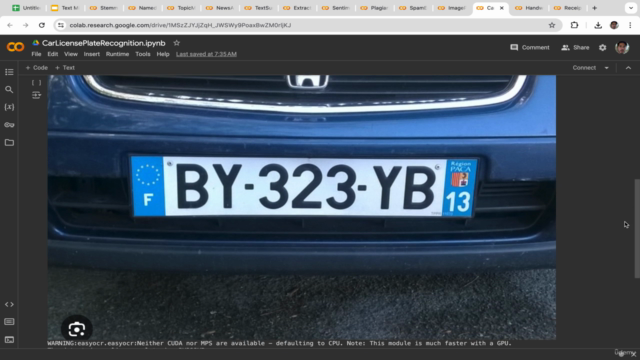Switch to the NewsA browser tab

coord(220,8)
